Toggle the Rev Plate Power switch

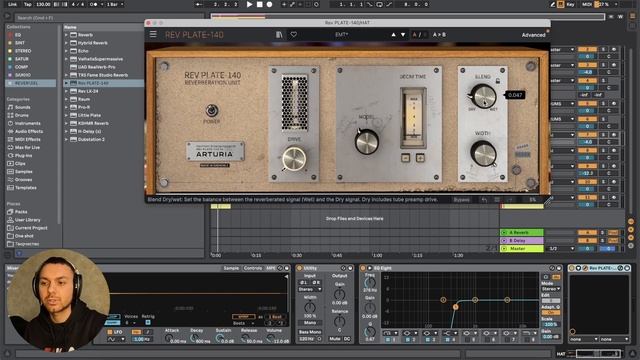point(211,110)
